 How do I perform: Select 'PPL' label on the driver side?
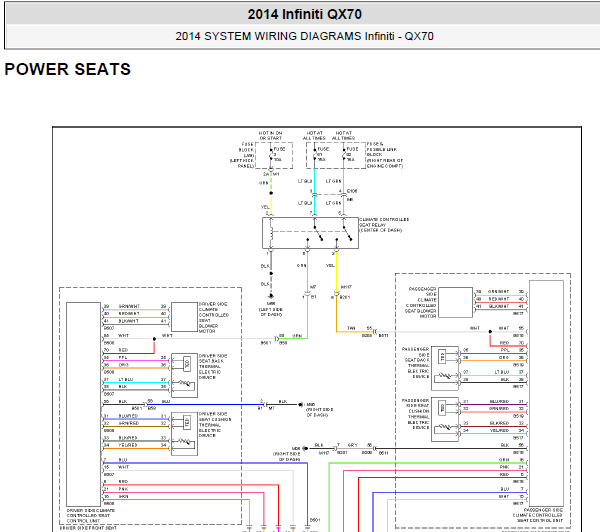point(123,357)
